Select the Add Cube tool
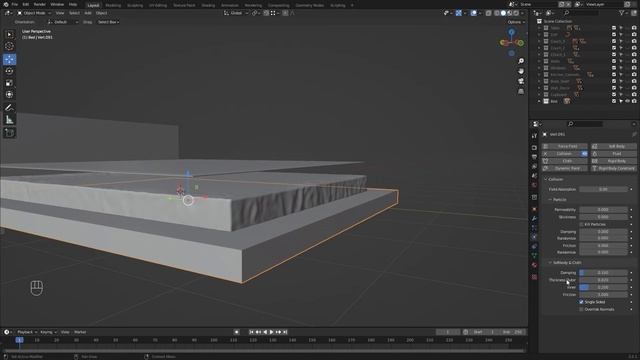Viewport: 640px width, 360px height. [x=9, y=133]
